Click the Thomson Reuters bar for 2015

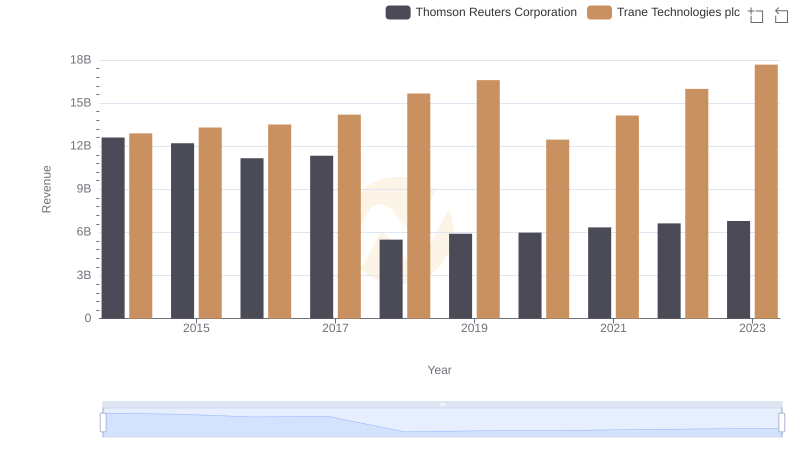182,231
